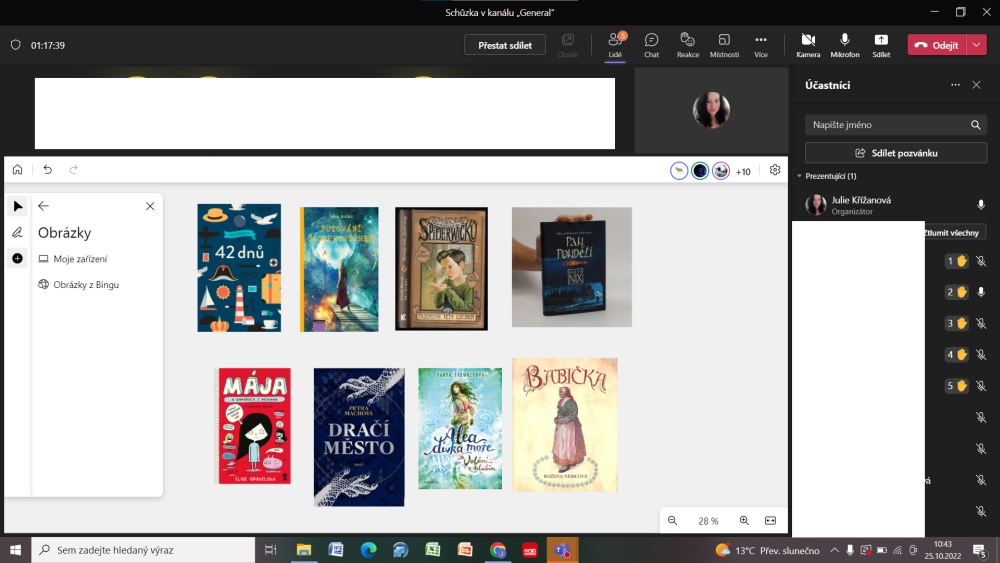This screenshot has width=1000, height=563.
Task: Expand the Odejít dropdown arrow
Action: (x=976, y=45)
